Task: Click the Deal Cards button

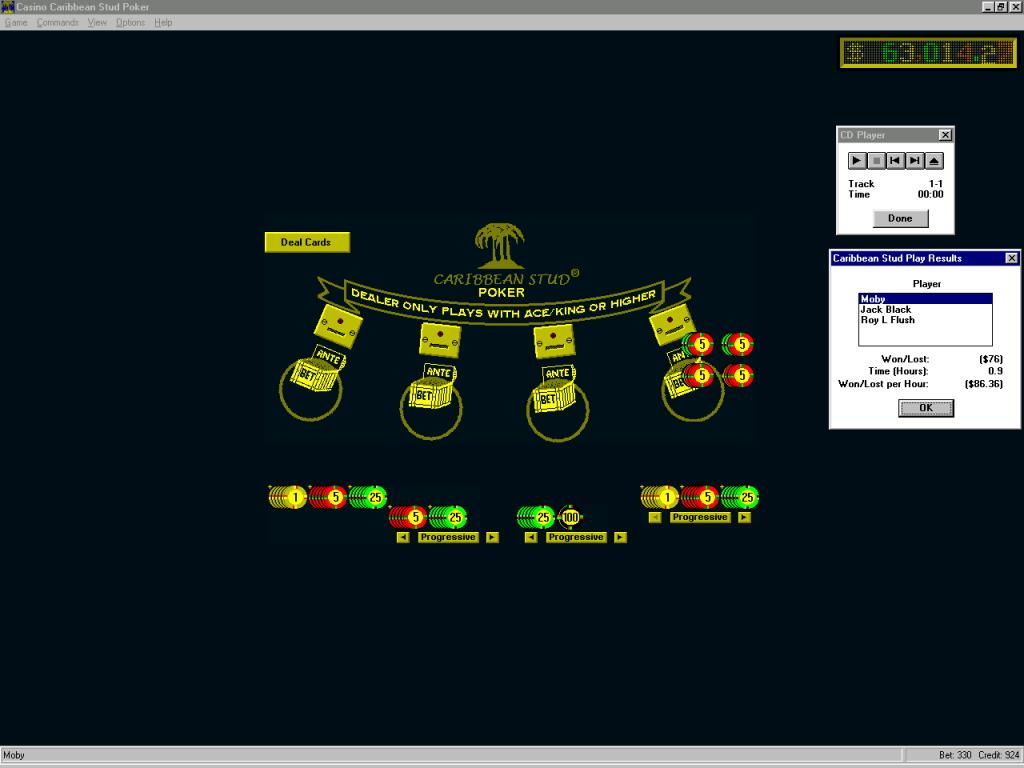Action: coord(307,242)
